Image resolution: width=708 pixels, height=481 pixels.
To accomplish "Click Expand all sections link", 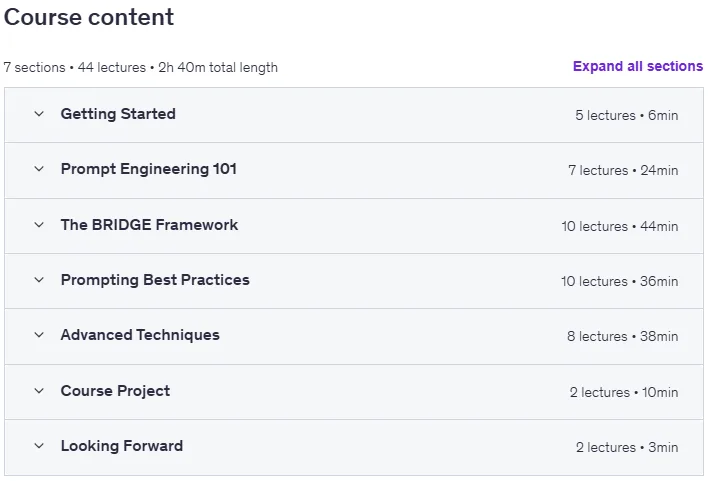I will (x=638, y=66).
